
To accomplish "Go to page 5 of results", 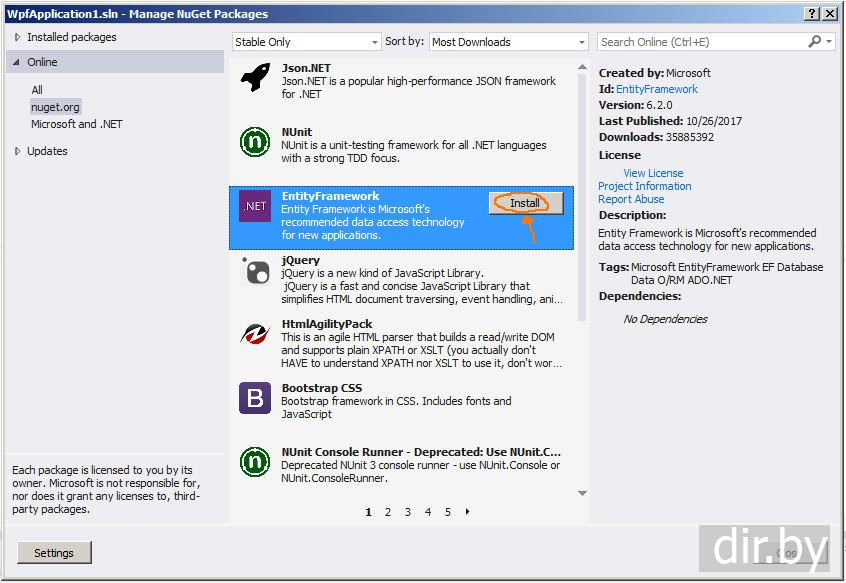I will pos(447,512).
